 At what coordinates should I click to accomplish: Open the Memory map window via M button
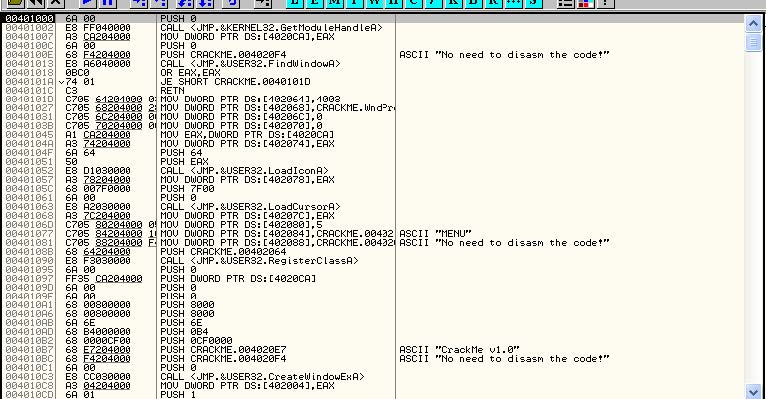pyautogui.click(x=335, y=2)
